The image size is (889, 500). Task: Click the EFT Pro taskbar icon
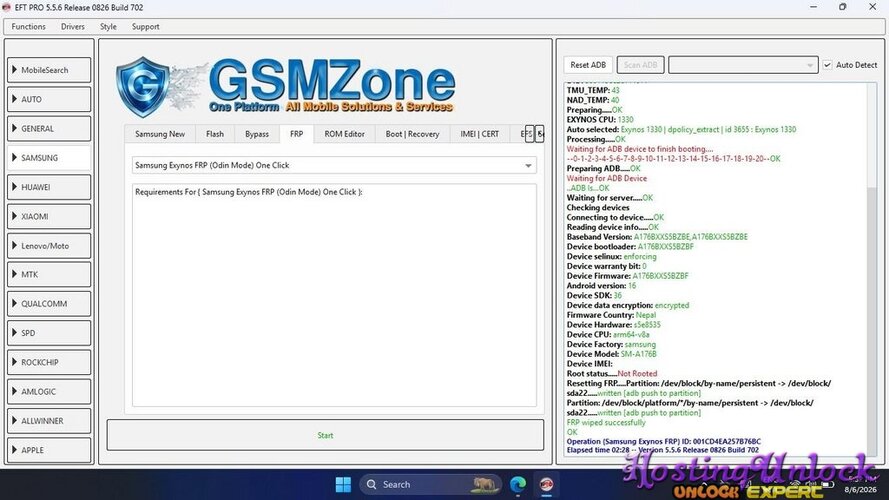pyautogui.click(x=547, y=485)
